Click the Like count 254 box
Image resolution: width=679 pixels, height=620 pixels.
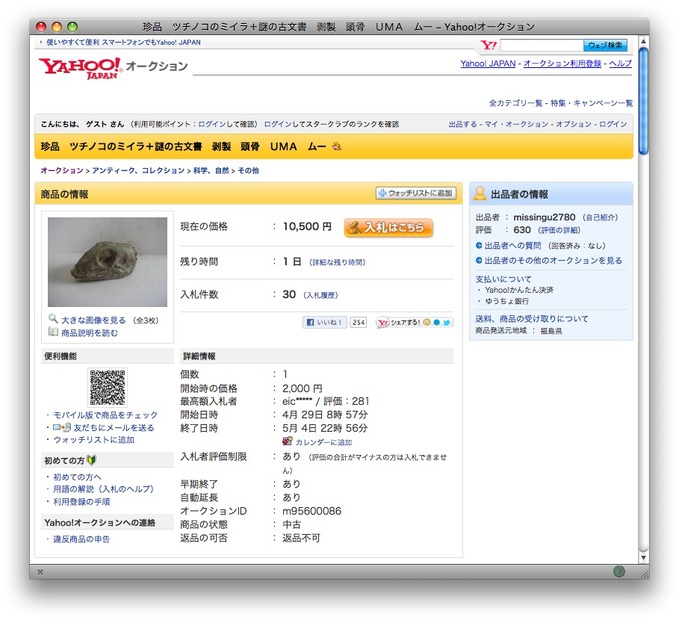click(358, 322)
